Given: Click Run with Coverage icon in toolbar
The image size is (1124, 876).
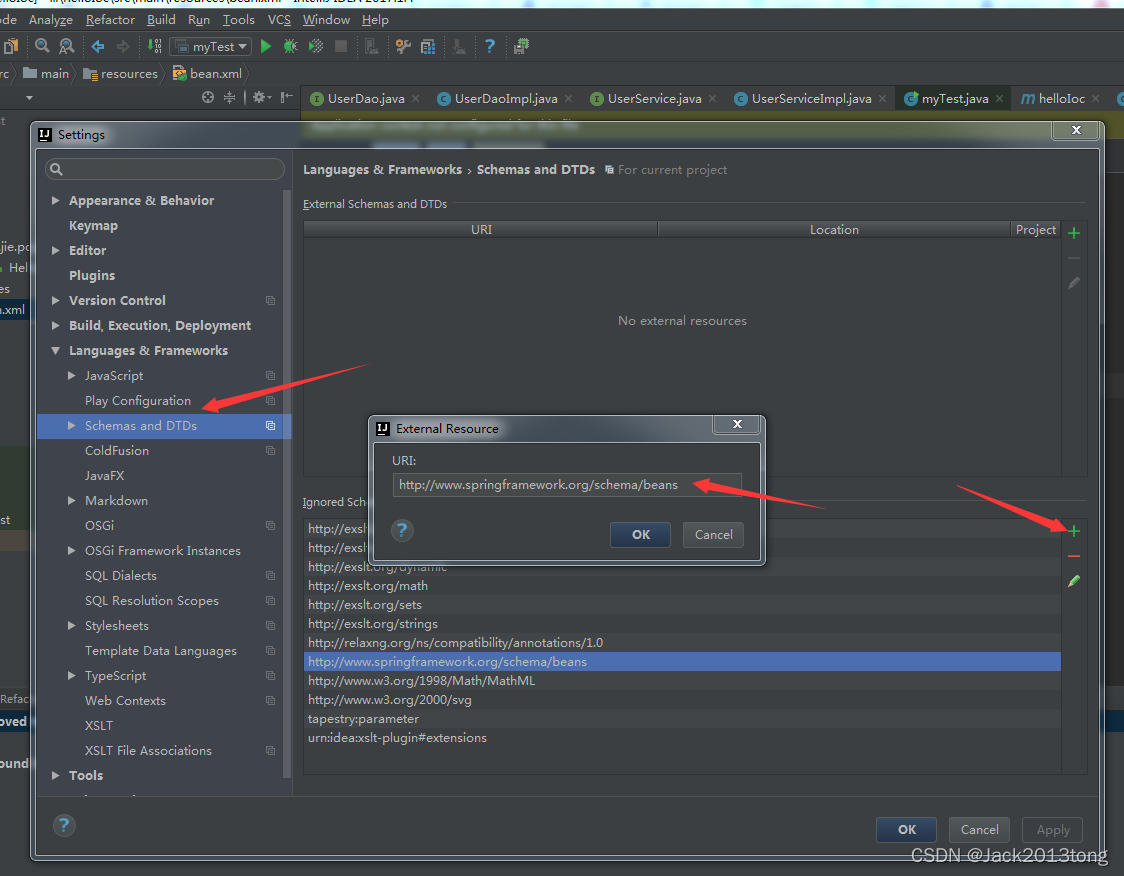Looking at the screenshot, I should click(315, 47).
